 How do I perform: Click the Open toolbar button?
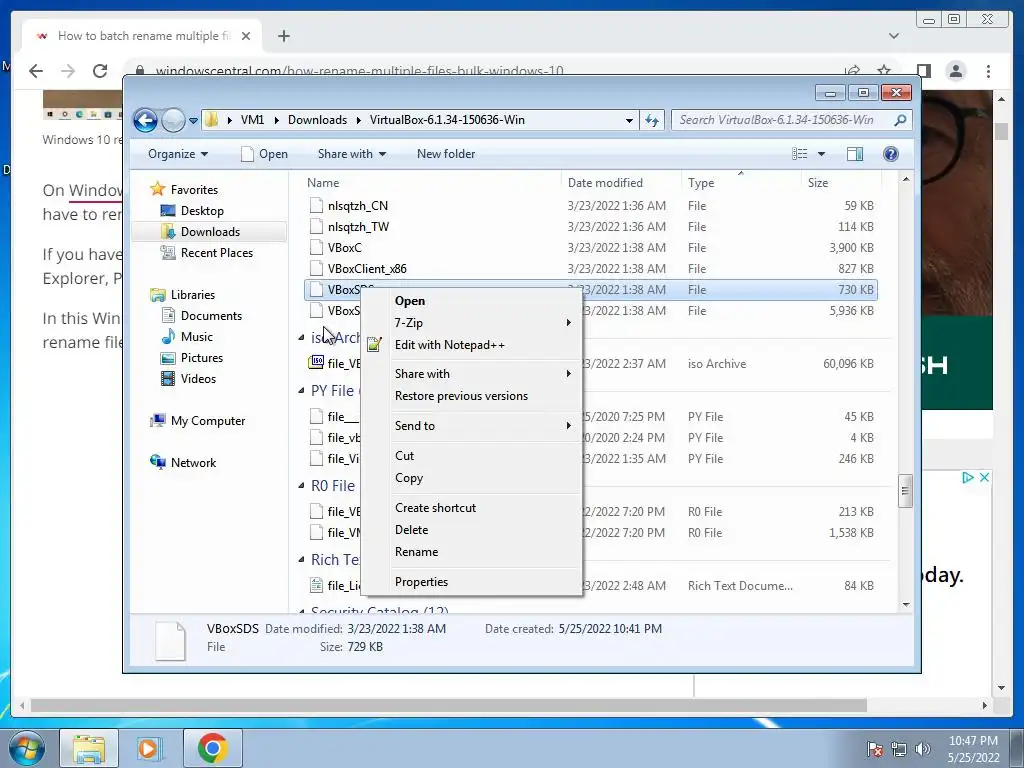coord(264,154)
